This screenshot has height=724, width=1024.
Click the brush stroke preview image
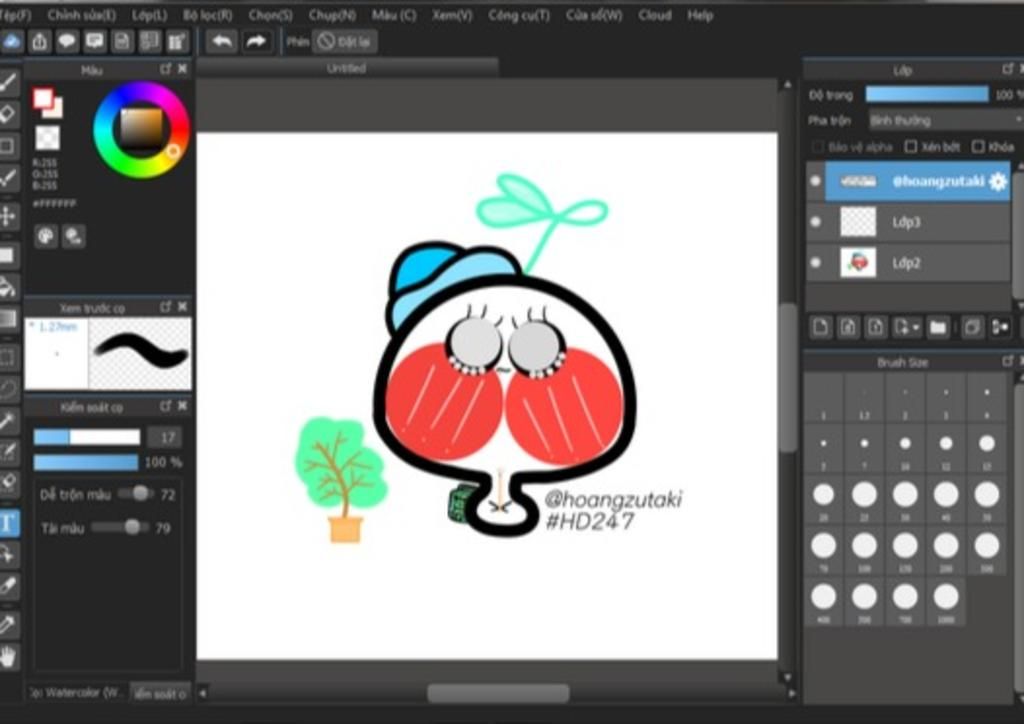click(140, 353)
